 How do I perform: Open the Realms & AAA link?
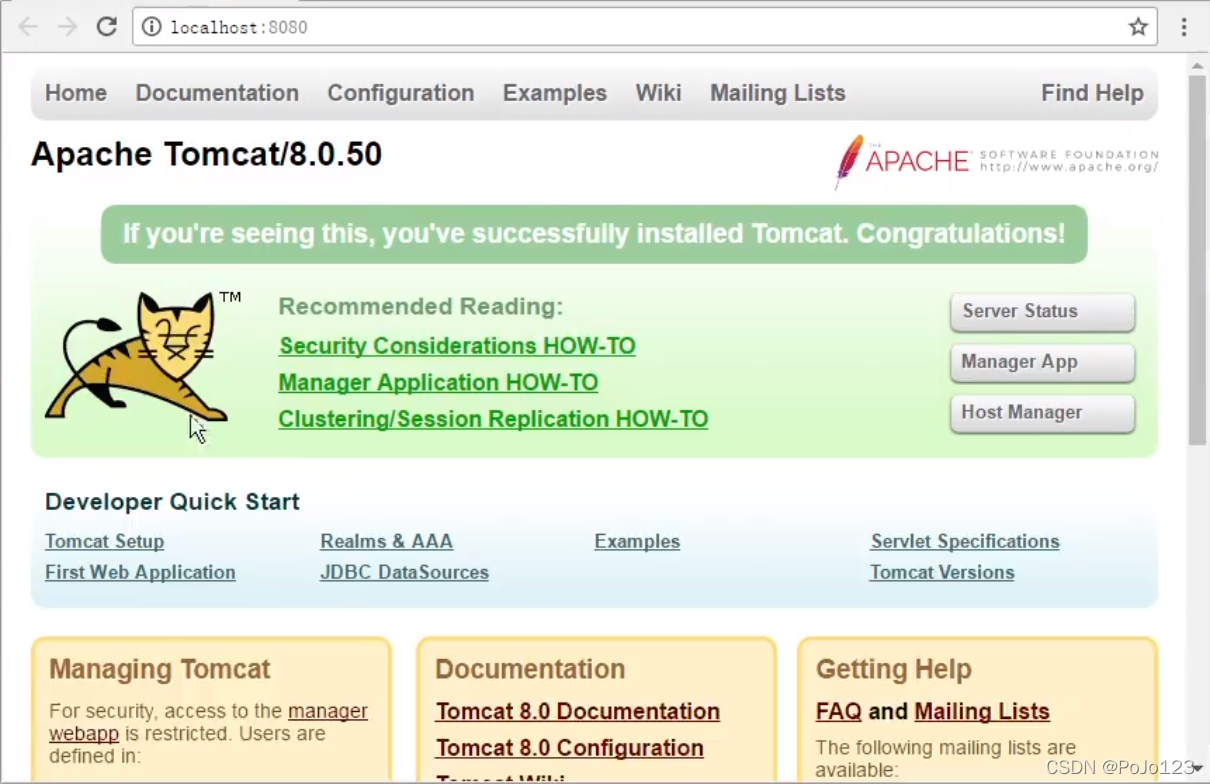click(x=386, y=541)
